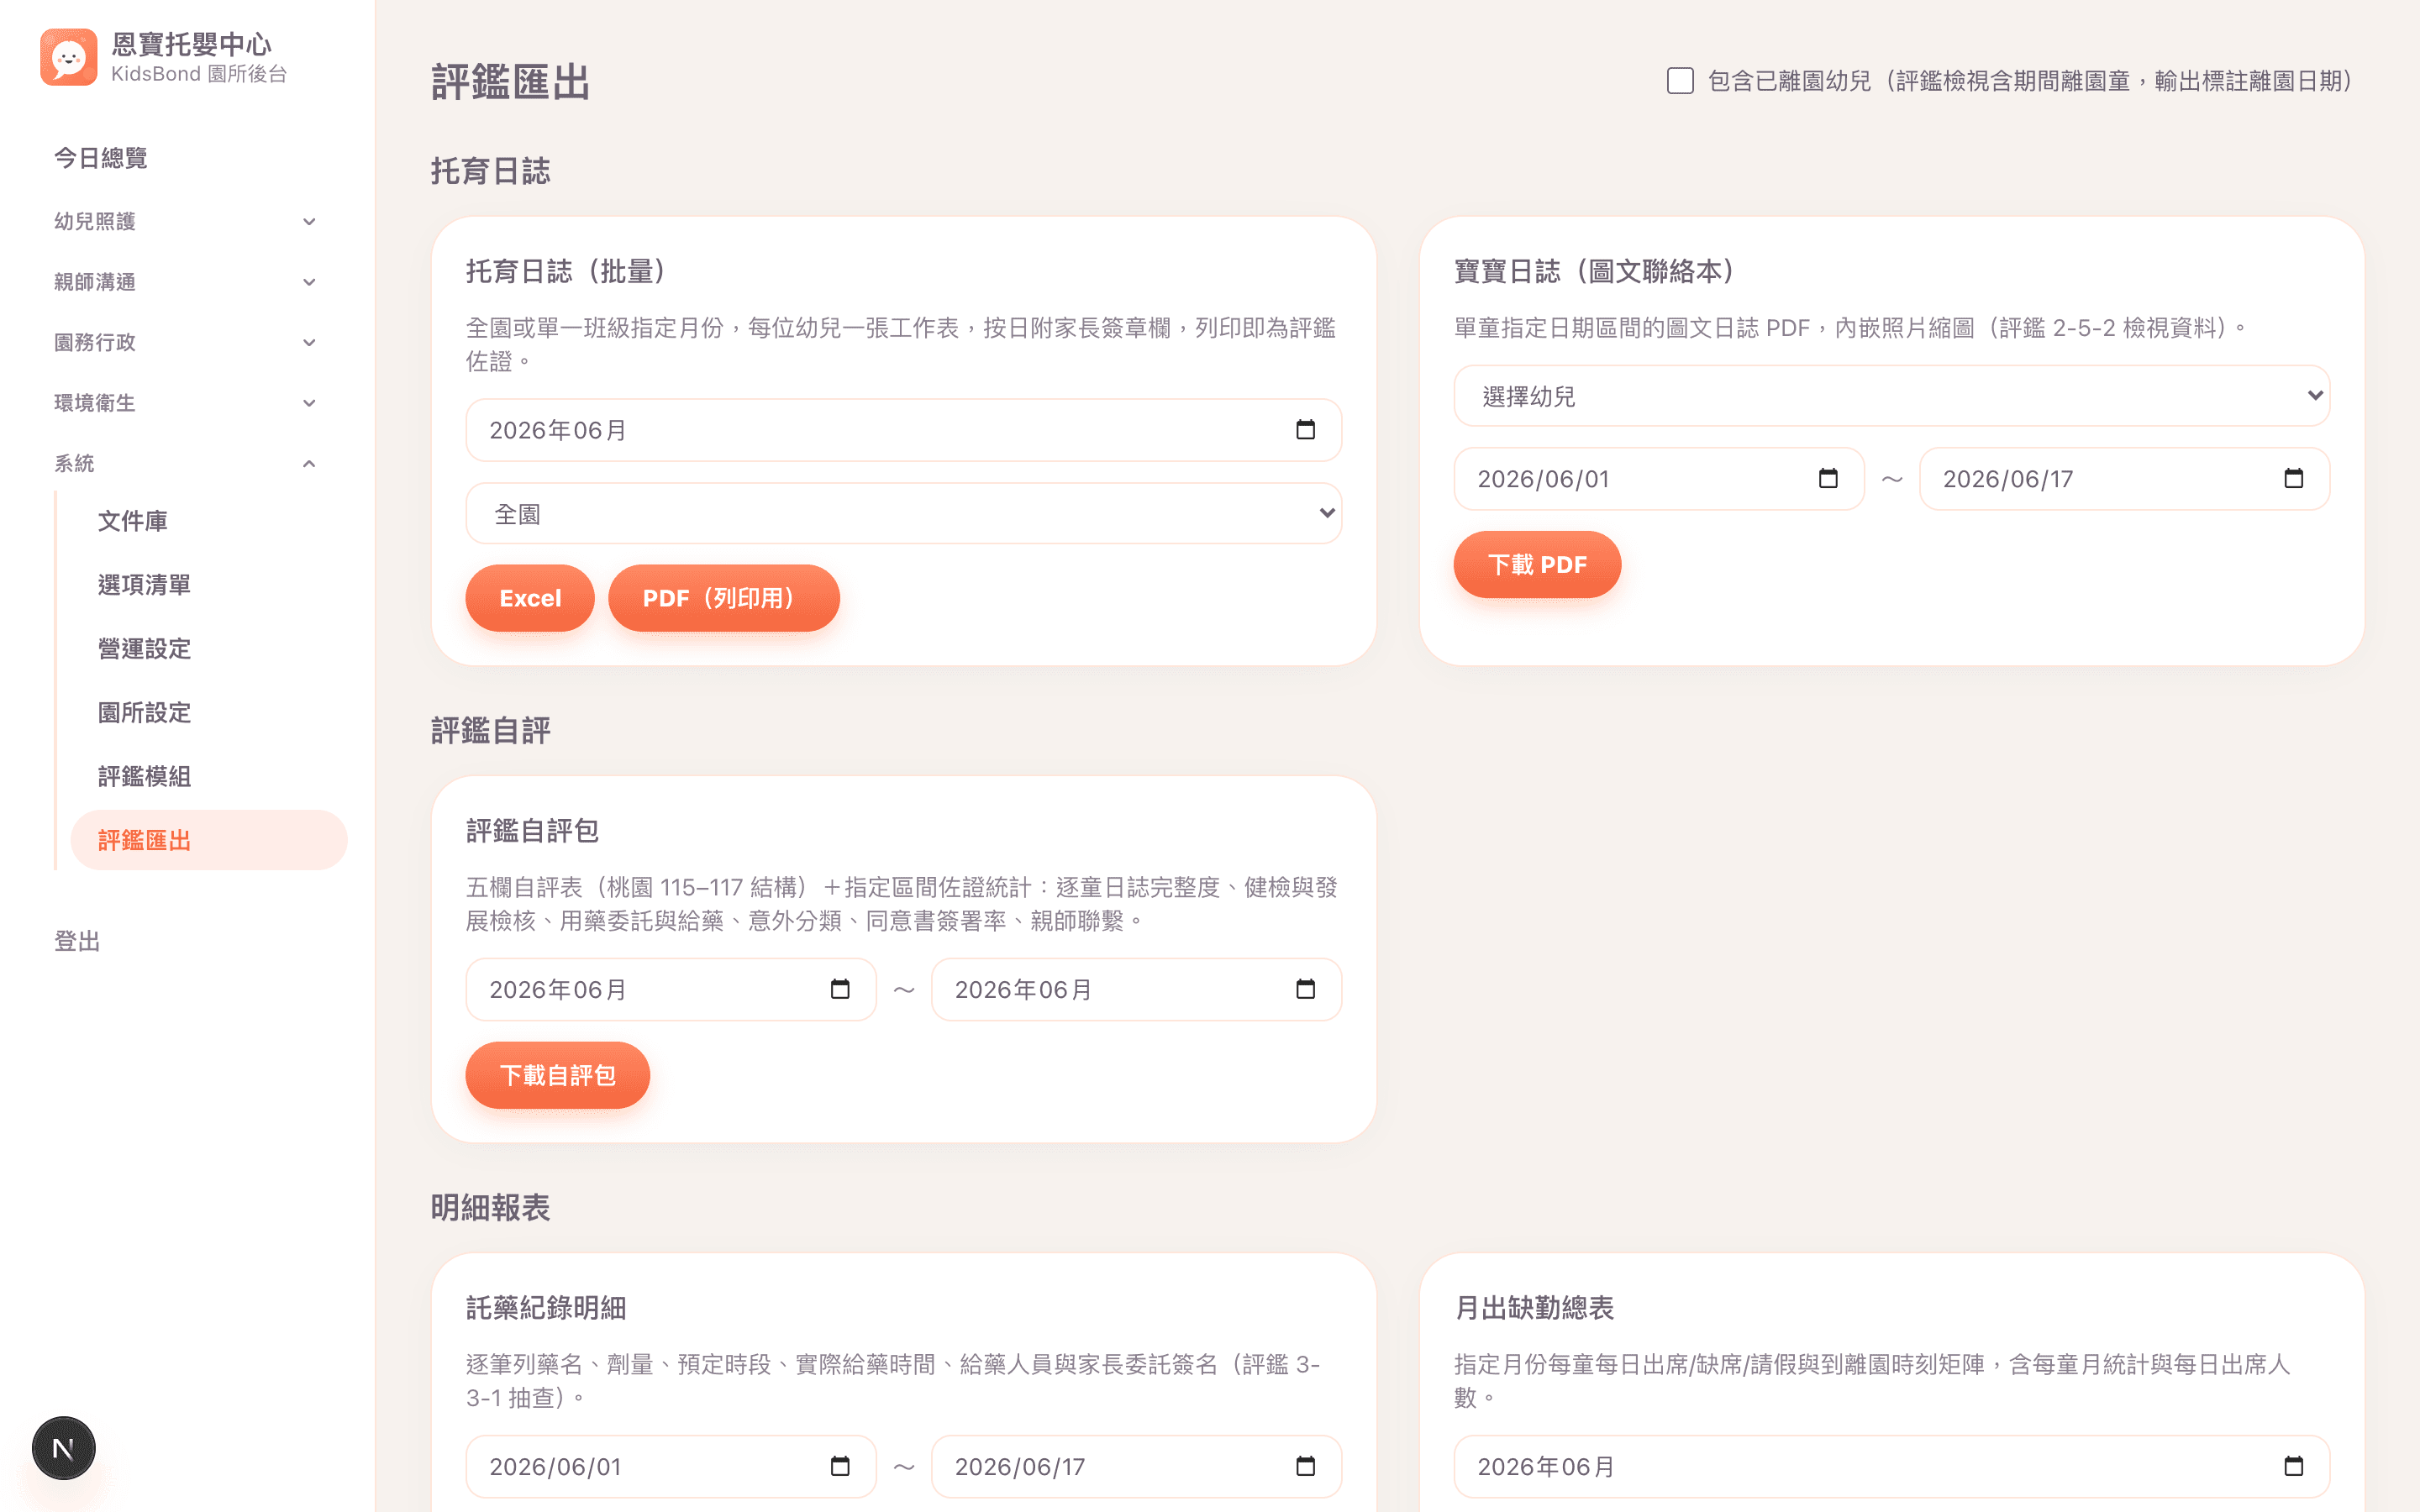Expand the 幼兒照護 sidebar group

(x=185, y=221)
